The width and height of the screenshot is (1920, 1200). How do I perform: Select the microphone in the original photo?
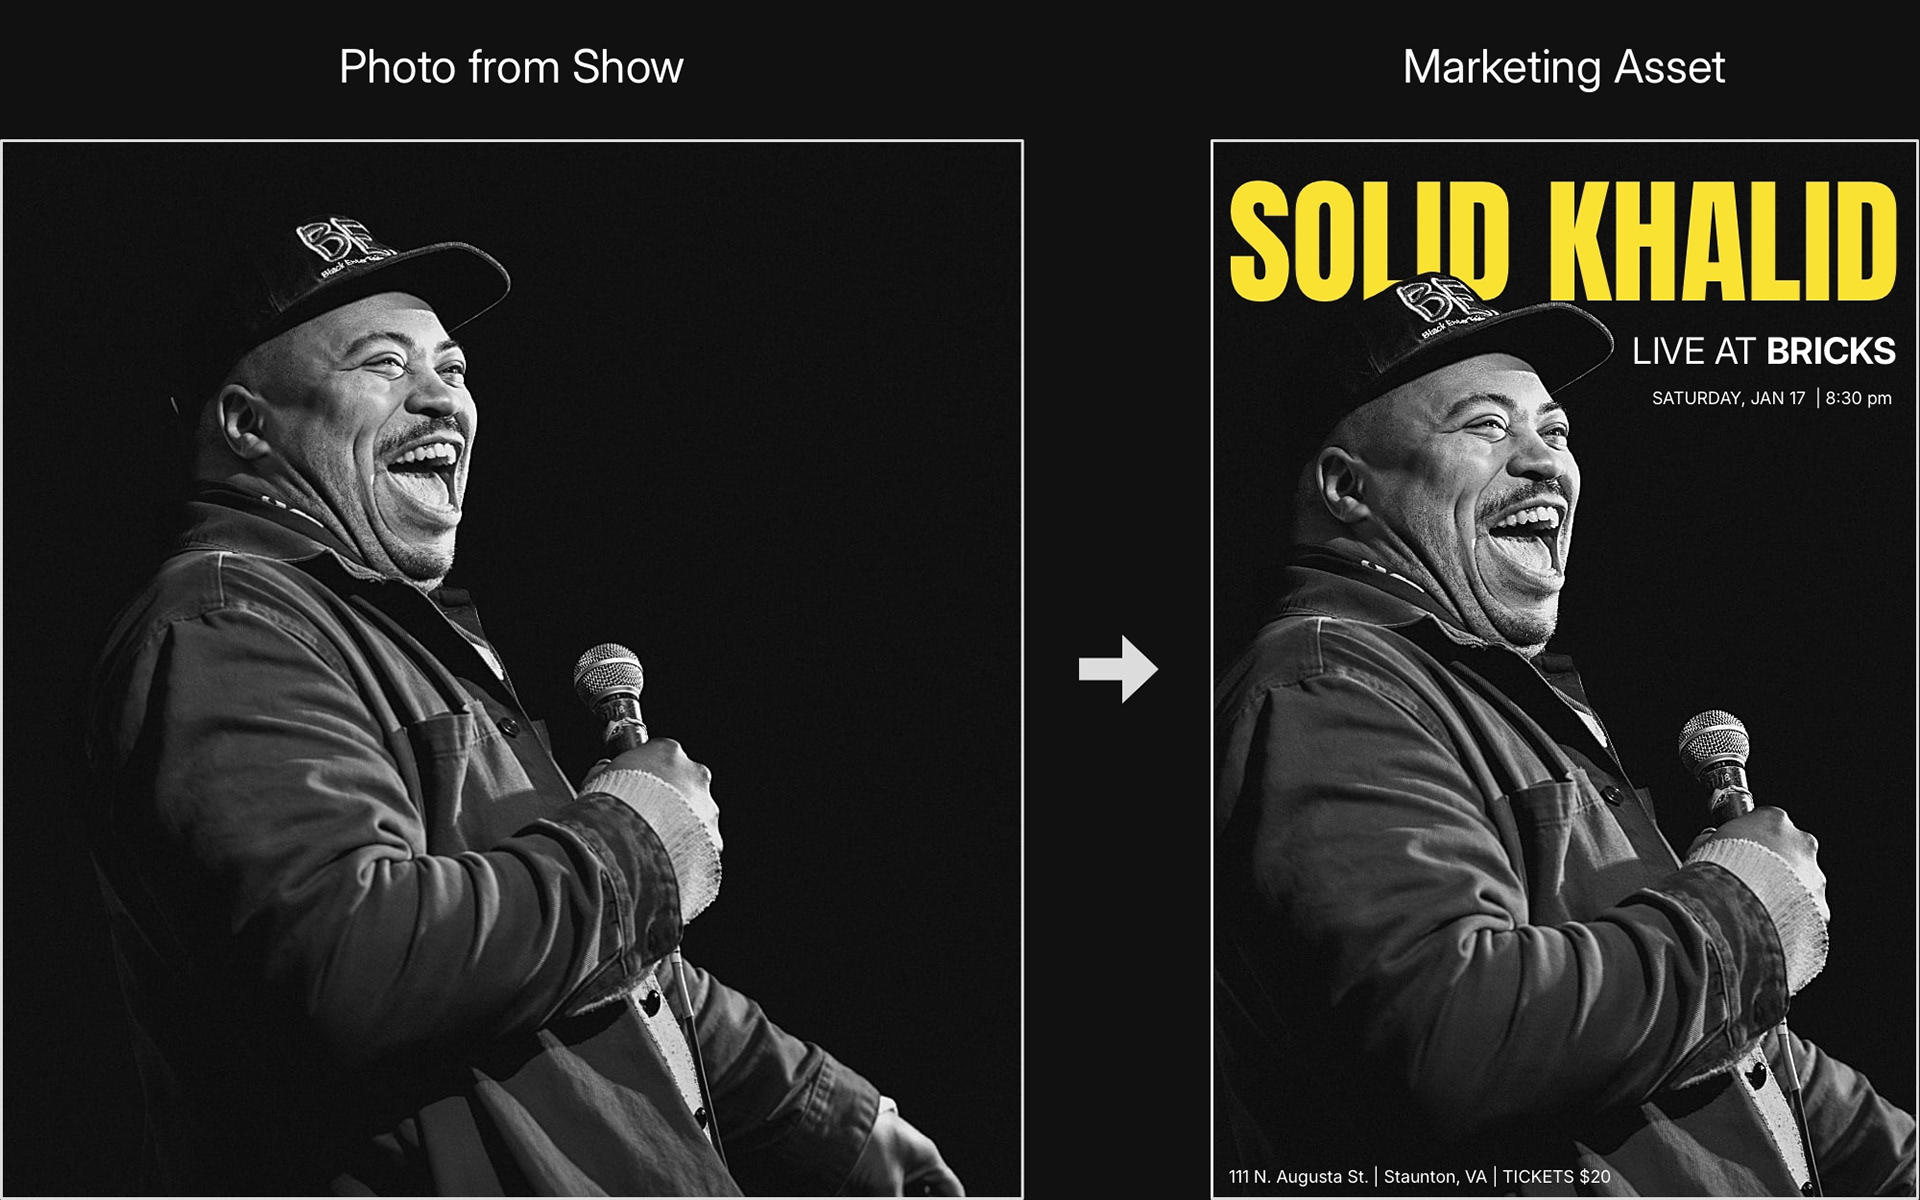click(612, 698)
